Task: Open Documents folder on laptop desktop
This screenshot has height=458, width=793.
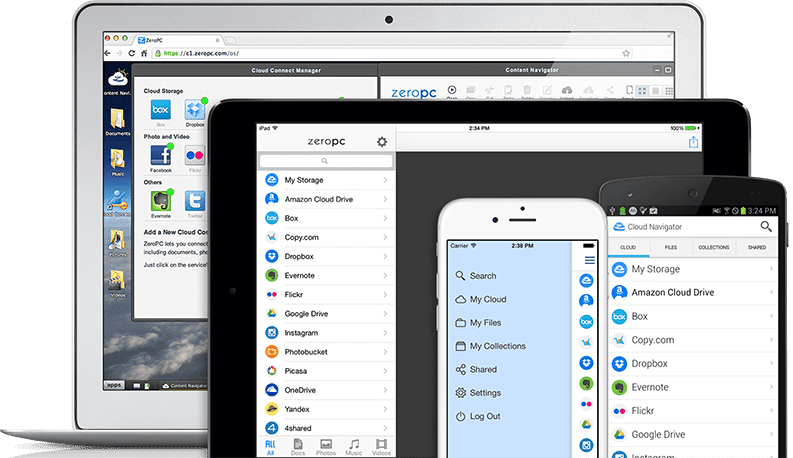Action: coord(118,119)
